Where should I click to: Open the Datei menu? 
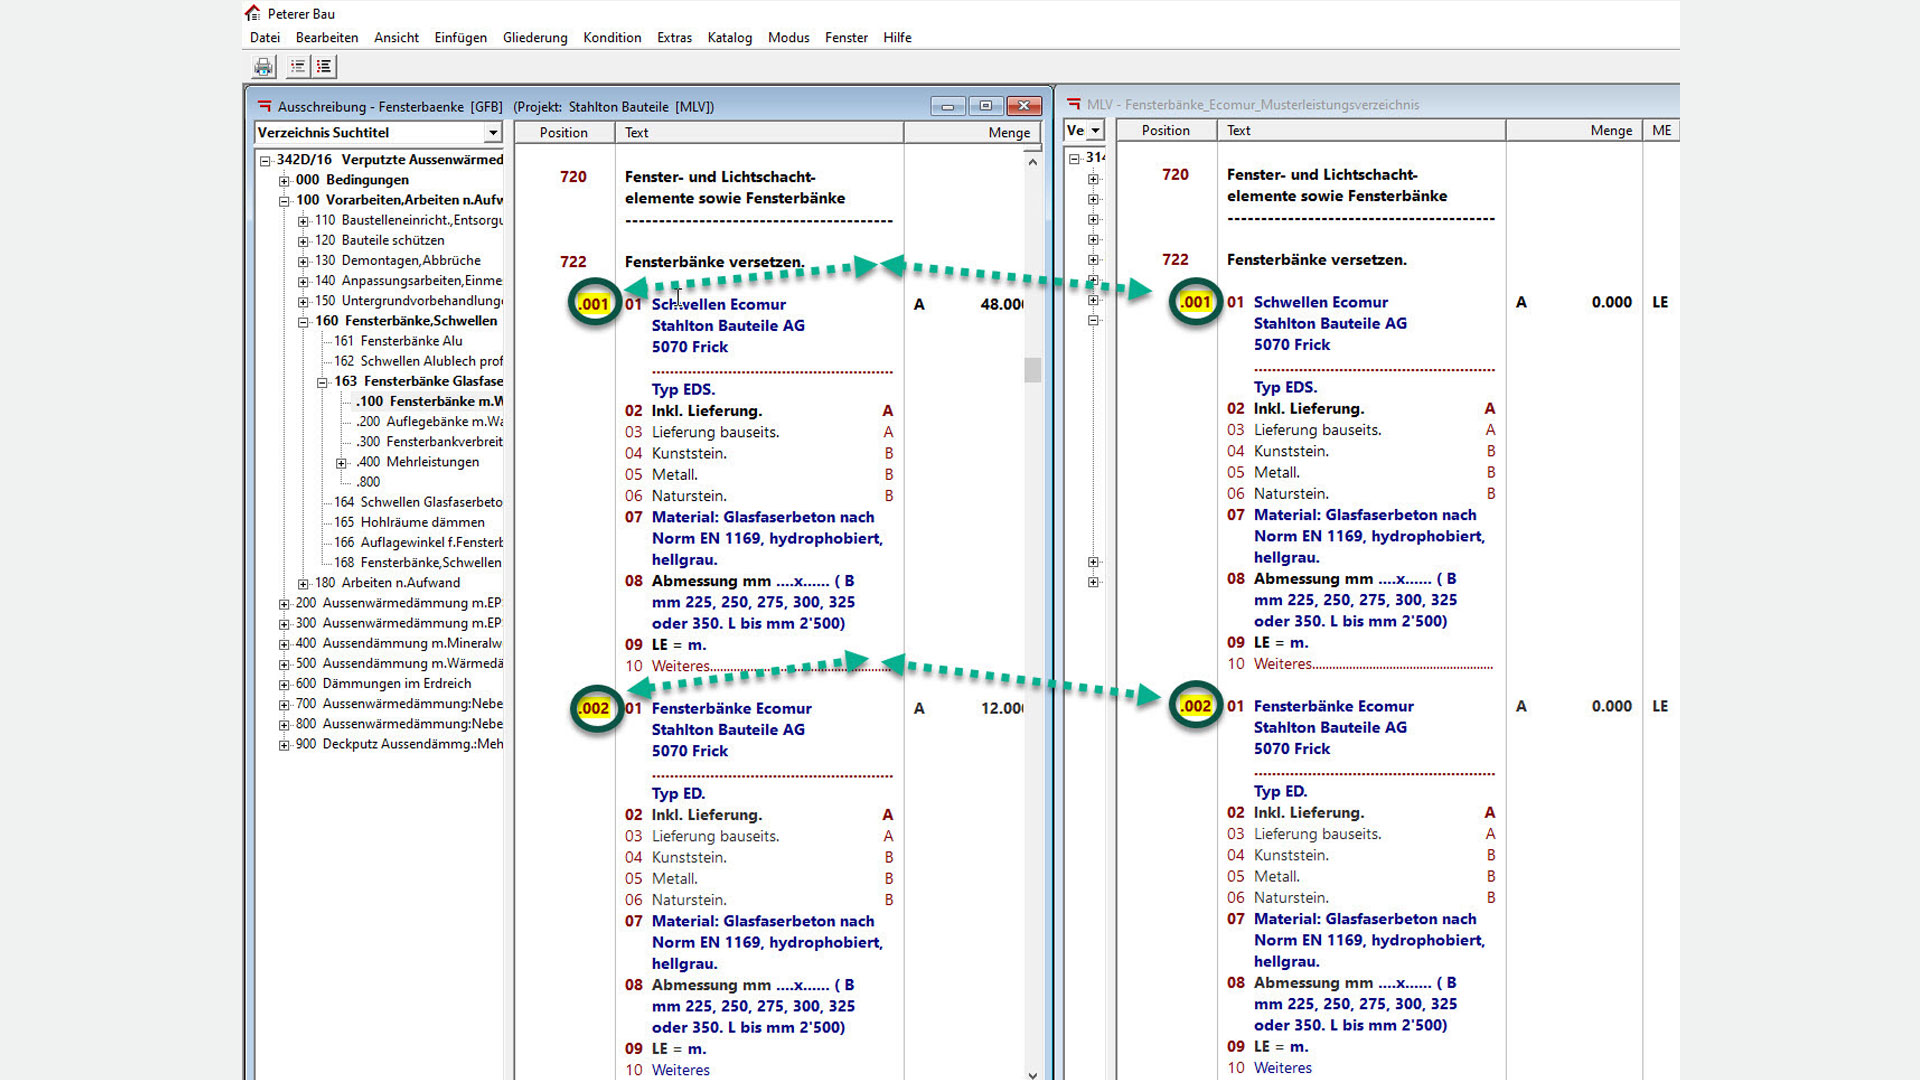coord(265,37)
